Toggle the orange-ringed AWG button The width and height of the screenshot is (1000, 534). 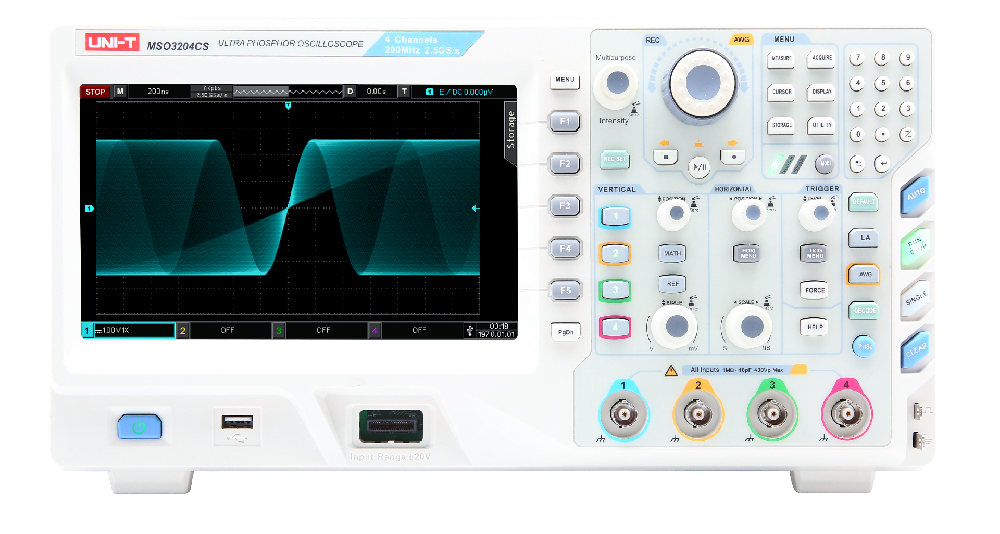[864, 274]
